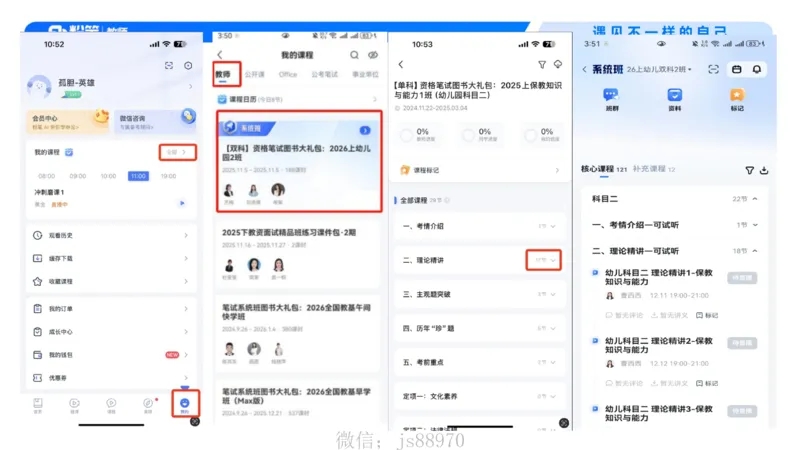Open 我的订单 clipboard icon

37,309
